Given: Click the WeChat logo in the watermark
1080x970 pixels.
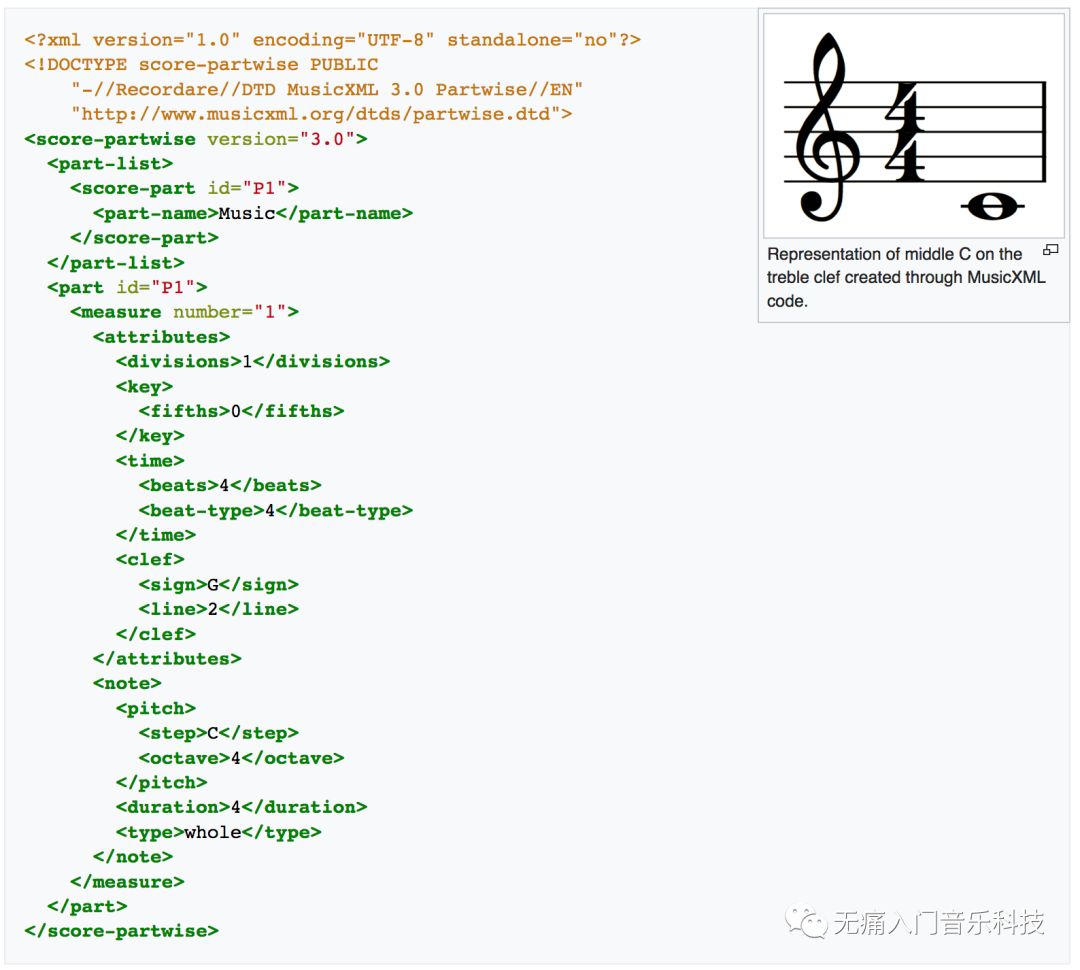Looking at the screenshot, I should (806, 922).
